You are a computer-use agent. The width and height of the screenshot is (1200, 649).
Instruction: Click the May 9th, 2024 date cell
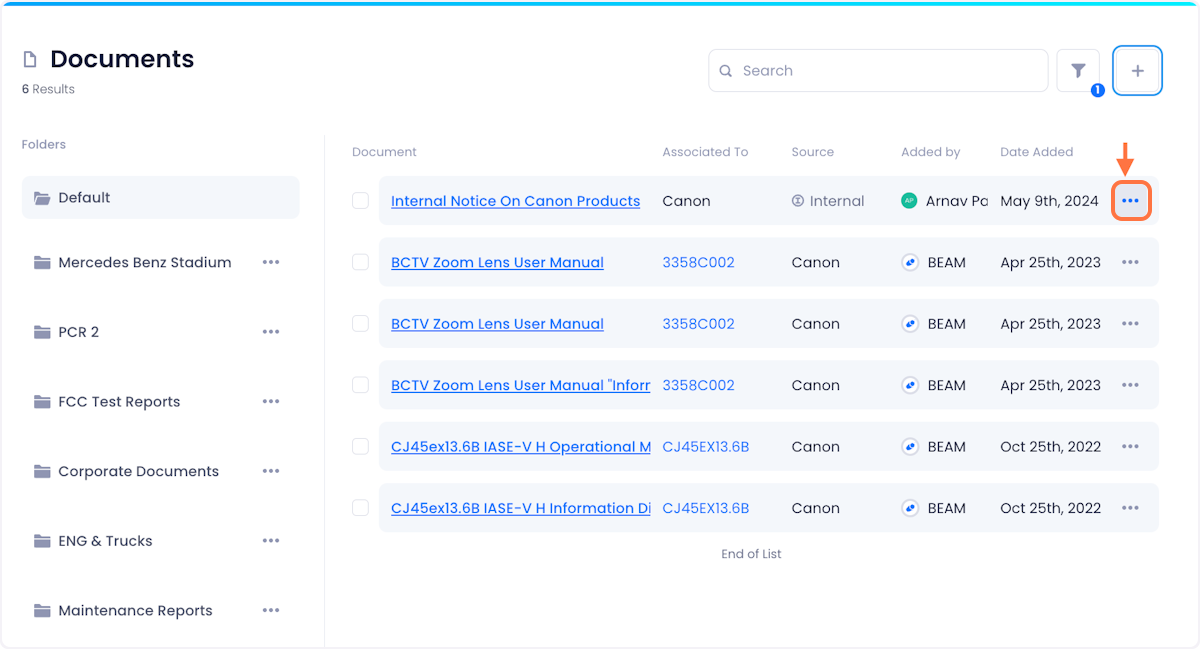1049,201
